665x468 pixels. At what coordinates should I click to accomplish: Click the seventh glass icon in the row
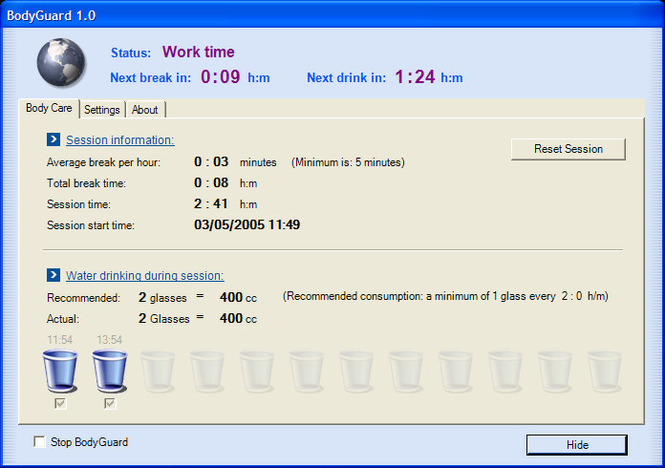pos(356,371)
